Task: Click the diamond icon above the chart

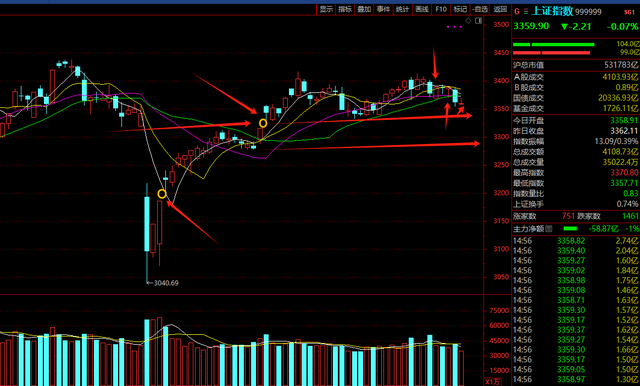Action: pos(469,20)
